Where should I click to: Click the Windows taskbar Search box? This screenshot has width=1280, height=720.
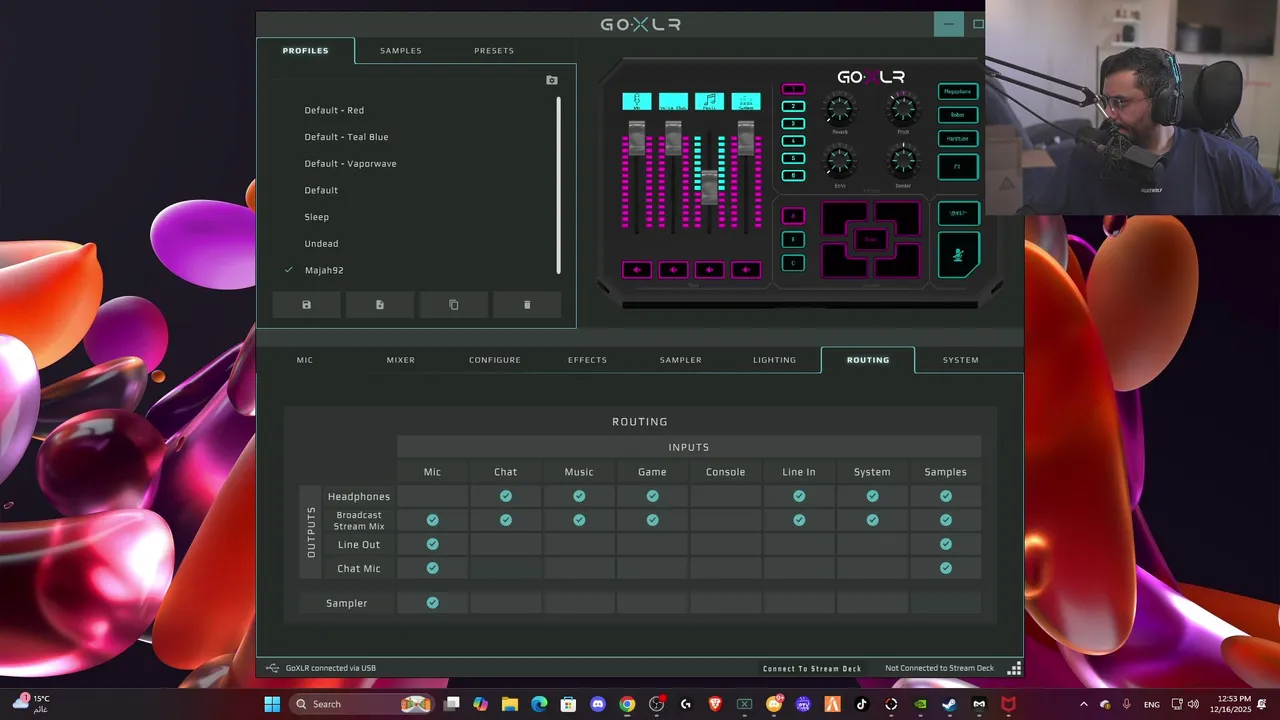pyautogui.click(x=361, y=704)
